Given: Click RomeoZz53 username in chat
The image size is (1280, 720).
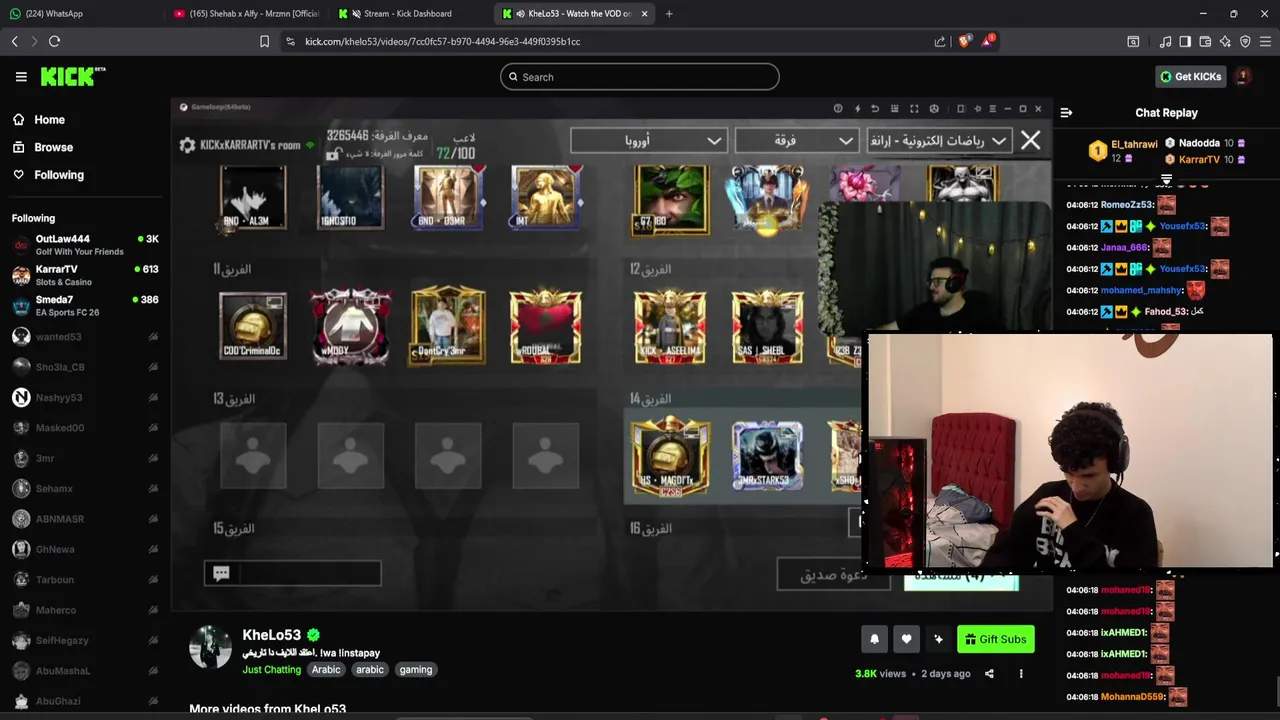Looking at the screenshot, I should pyautogui.click(x=1126, y=205).
